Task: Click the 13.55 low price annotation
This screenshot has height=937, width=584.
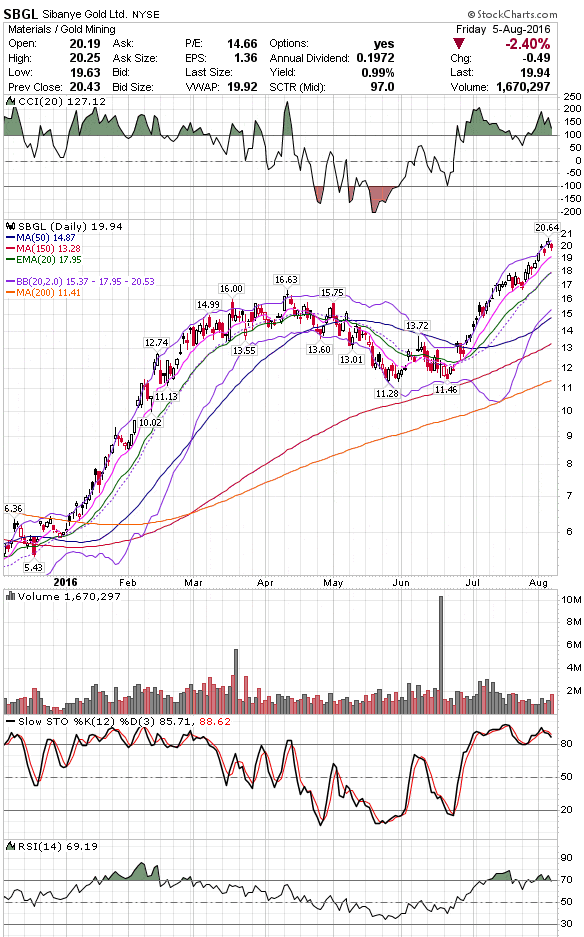Action: [x=244, y=351]
